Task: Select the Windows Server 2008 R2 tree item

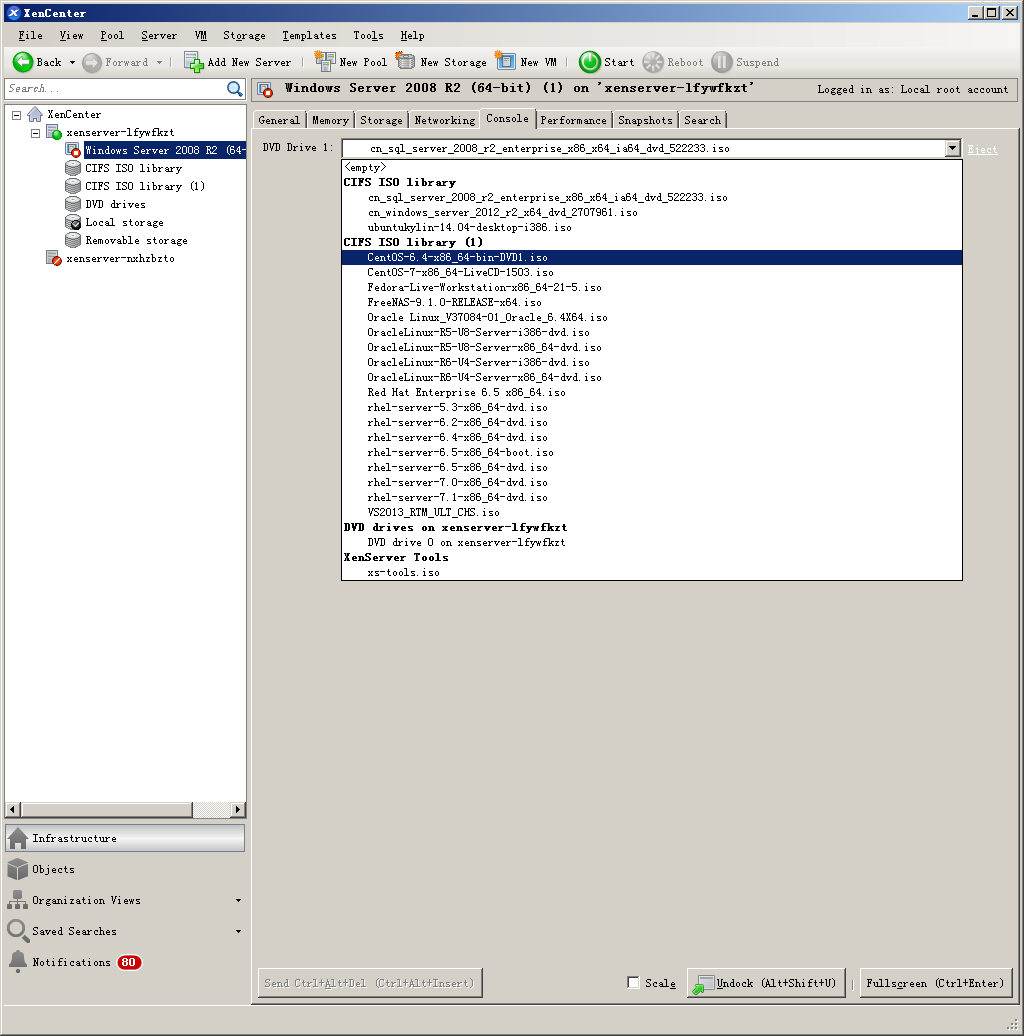Action: click(x=165, y=151)
